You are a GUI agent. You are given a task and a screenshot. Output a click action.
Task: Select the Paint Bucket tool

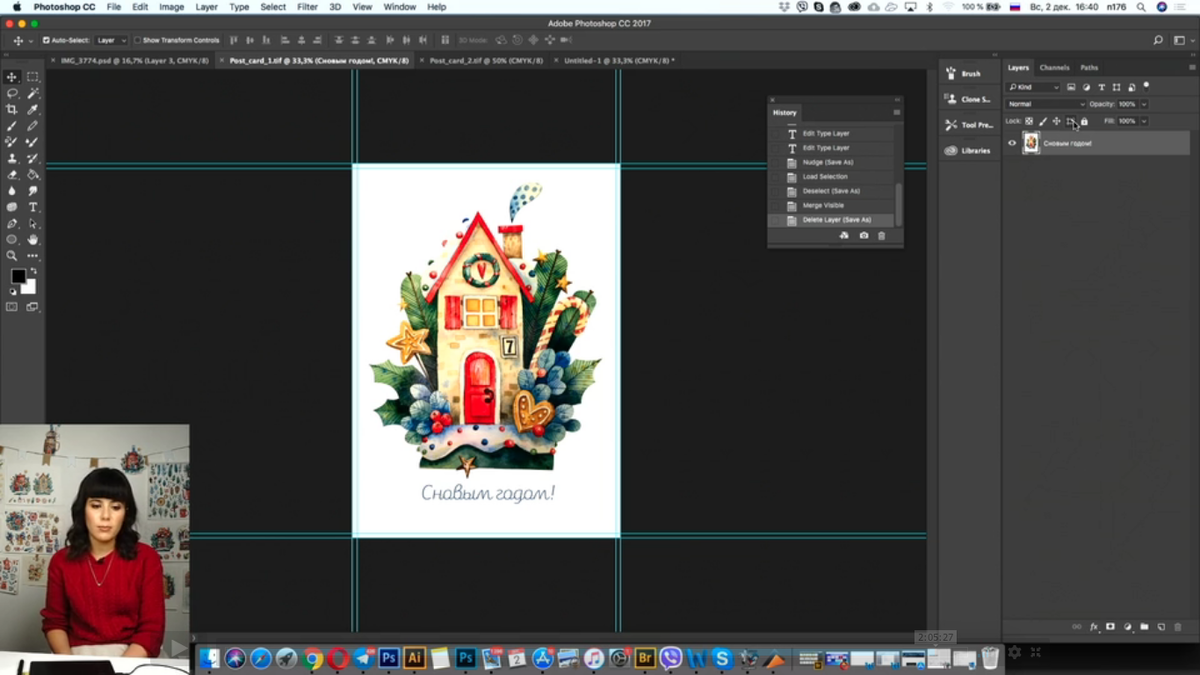click(x=33, y=174)
